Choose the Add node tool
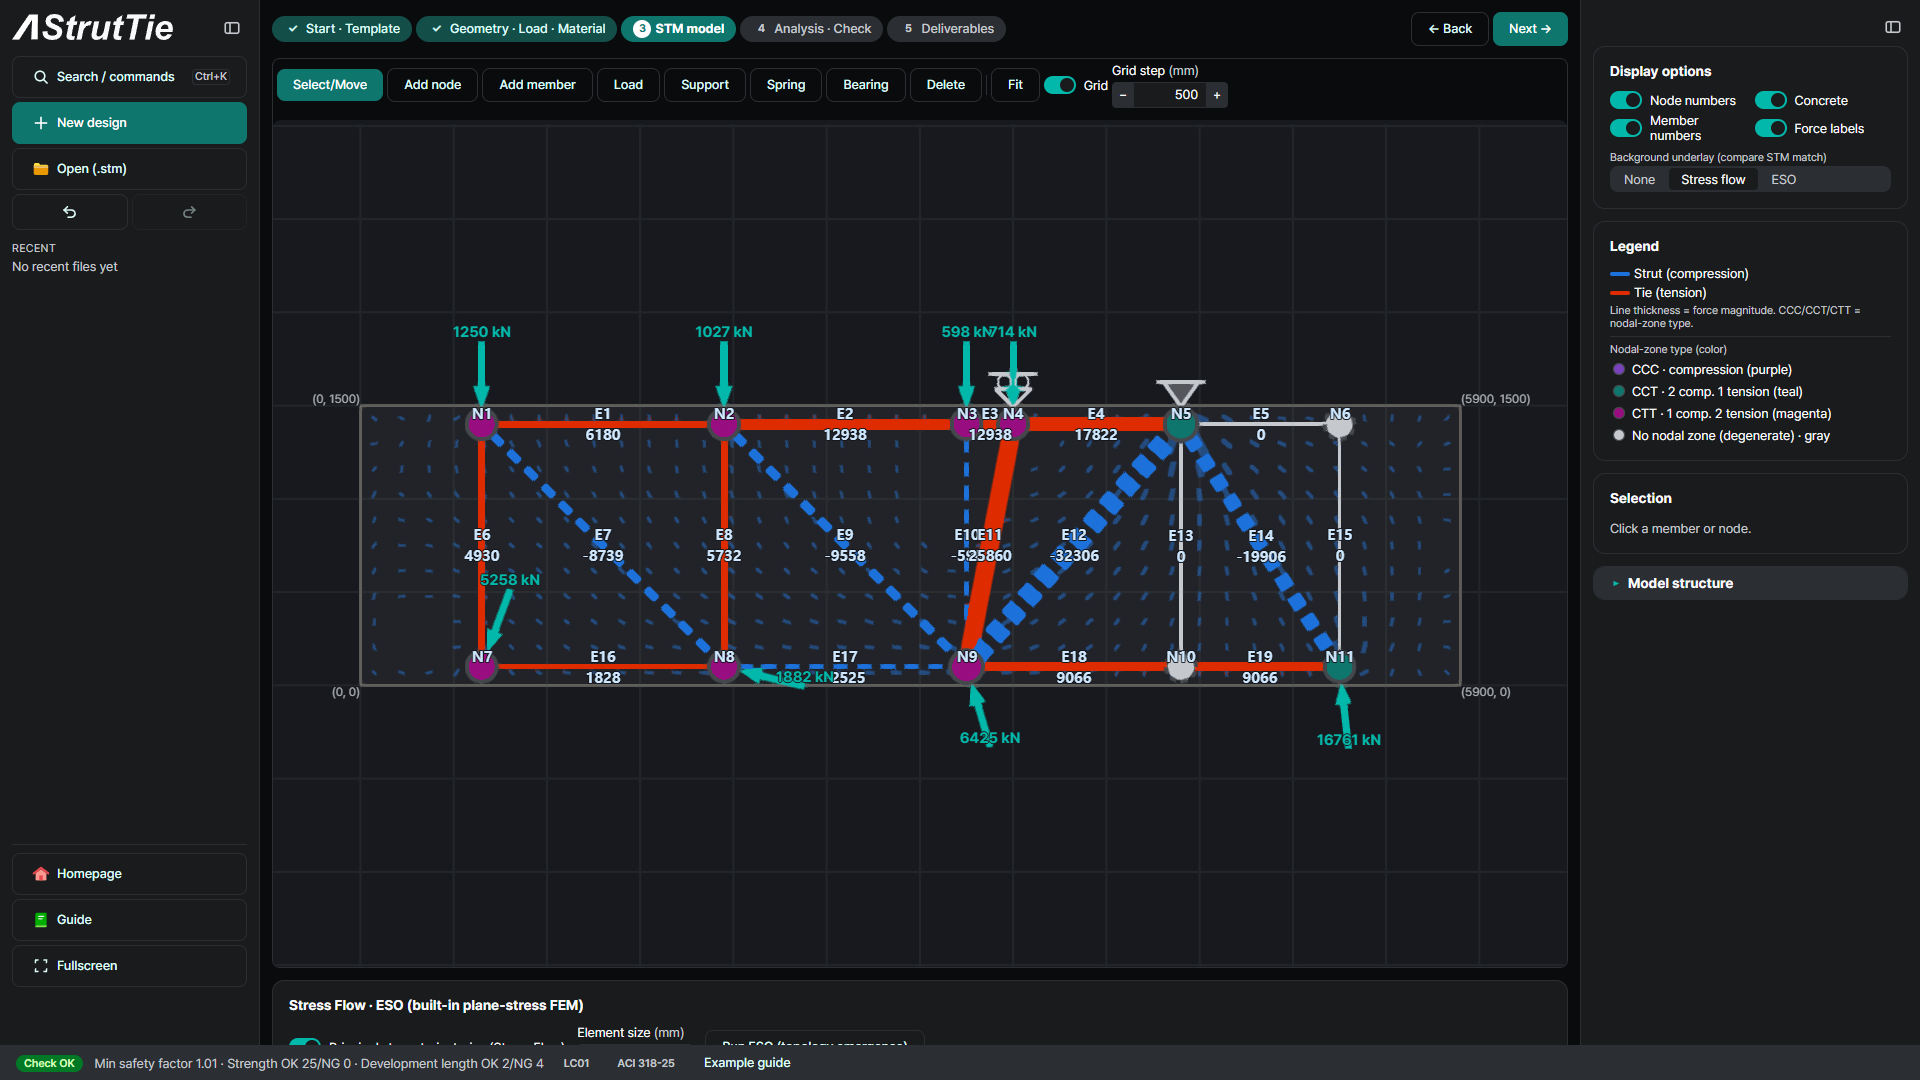Image resolution: width=1920 pixels, height=1080 pixels. 433,85
